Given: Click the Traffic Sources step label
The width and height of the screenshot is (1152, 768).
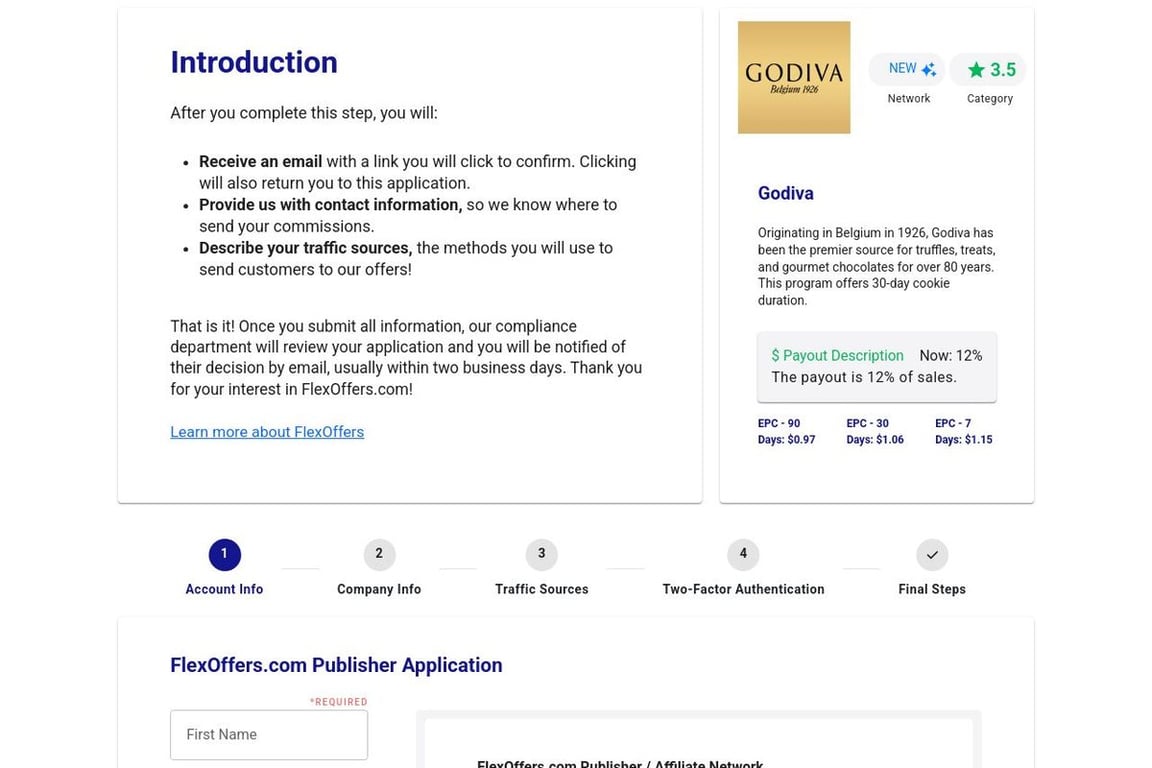Looking at the screenshot, I should (541, 589).
